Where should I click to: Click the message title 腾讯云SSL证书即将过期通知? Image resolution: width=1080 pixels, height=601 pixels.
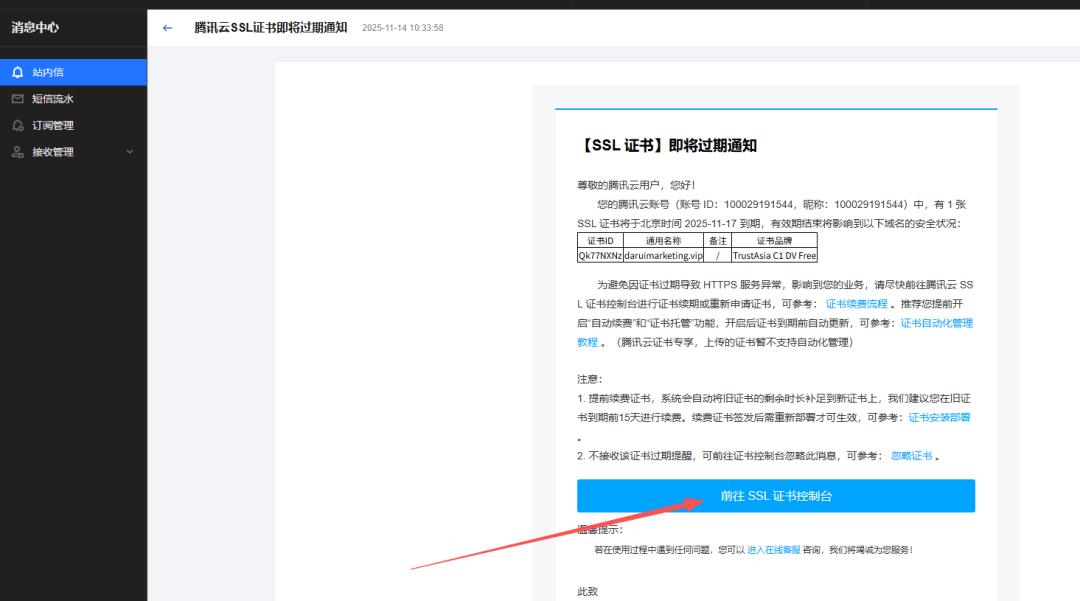271,28
